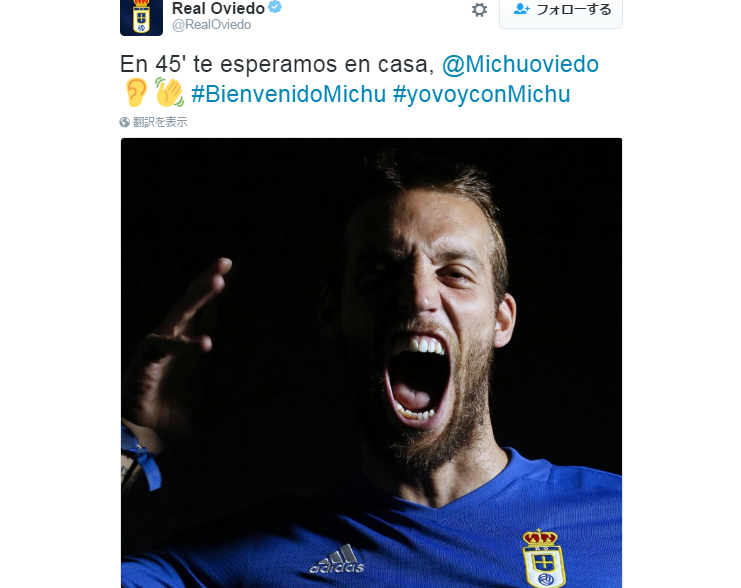
Task: Open the tweet photo of shouting player
Action: pyautogui.click(x=371, y=363)
